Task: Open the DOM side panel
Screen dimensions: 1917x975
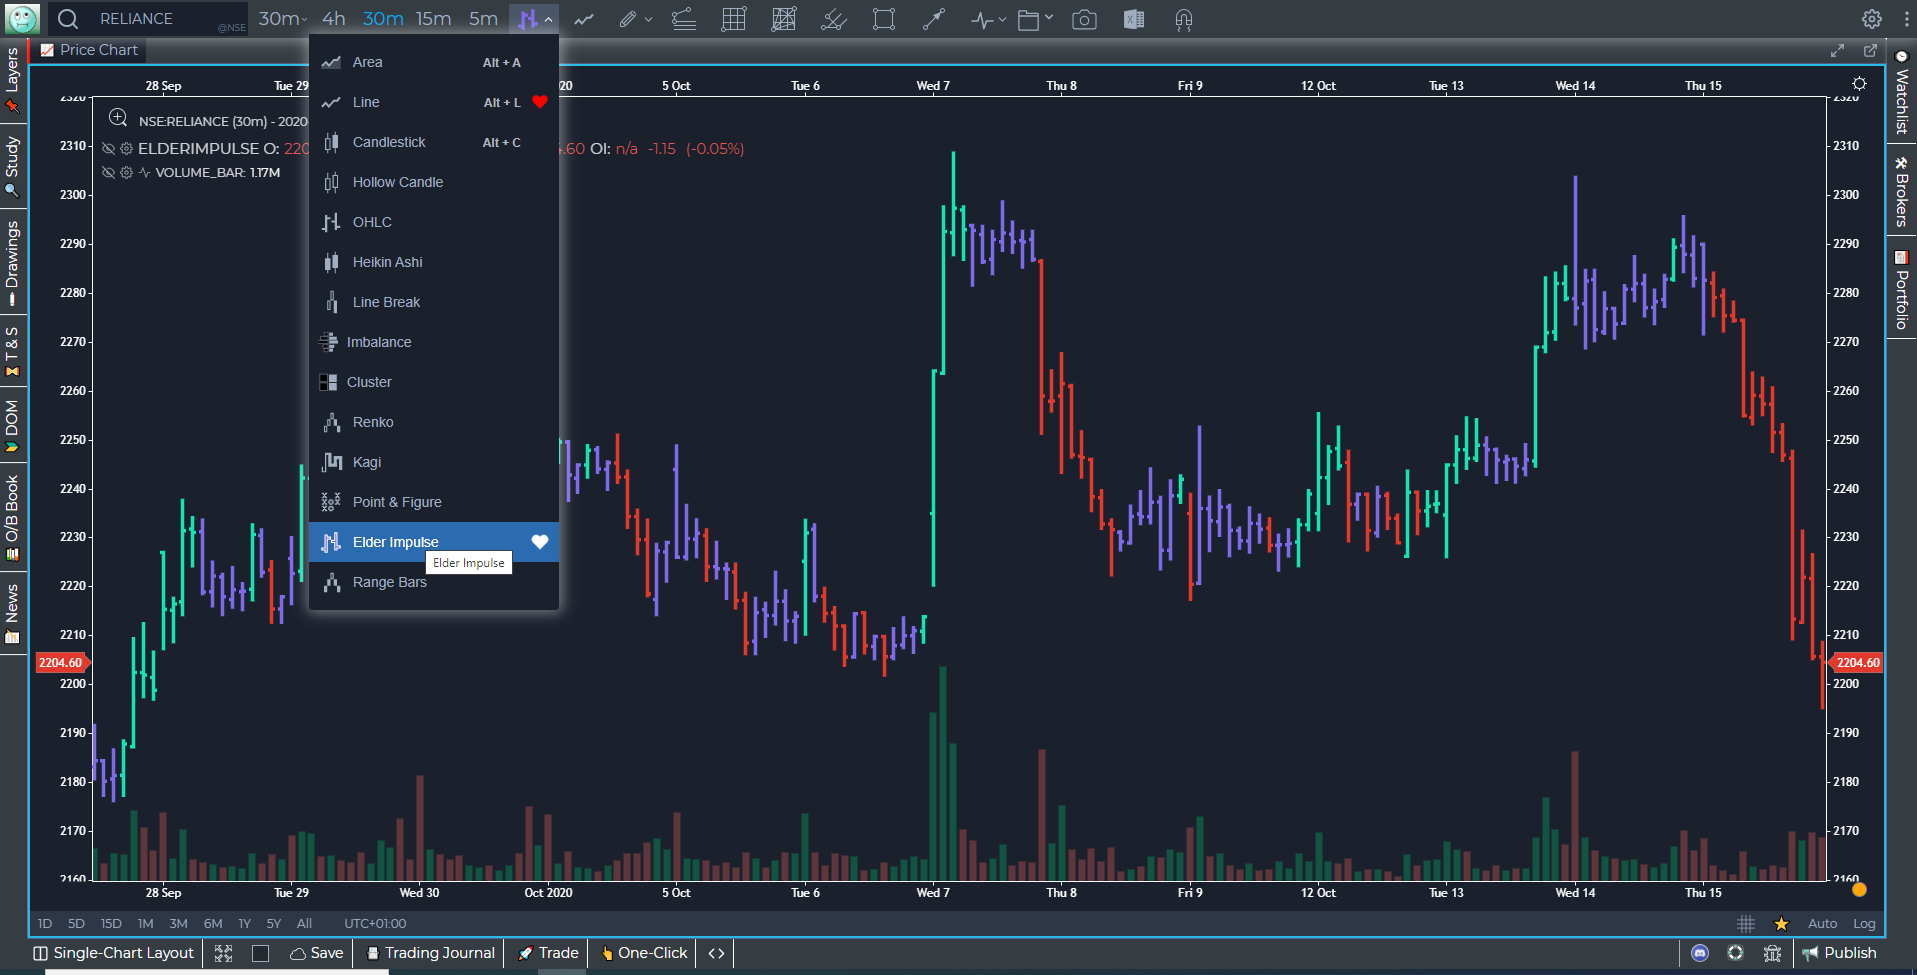Action: (x=12, y=426)
